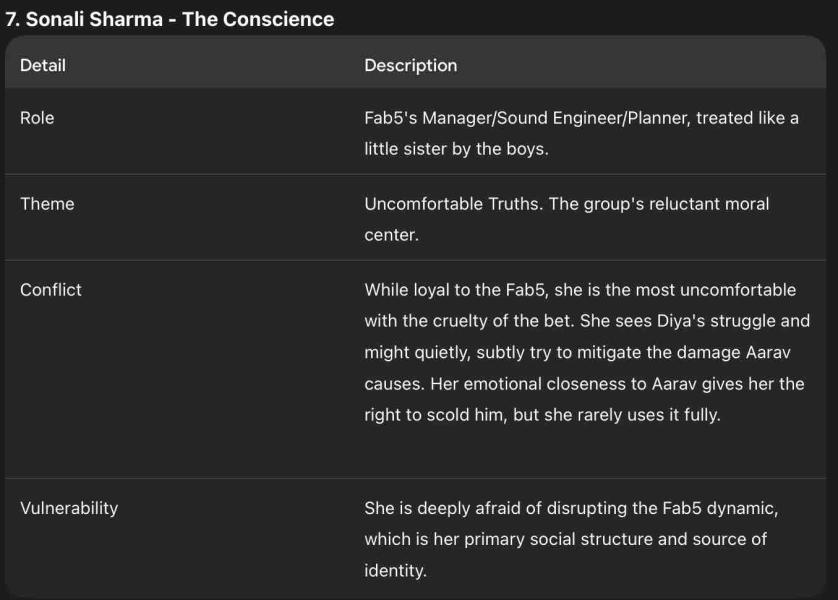Select the 'Conflict' row label
The height and width of the screenshot is (600, 838).
[x=51, y=289]
